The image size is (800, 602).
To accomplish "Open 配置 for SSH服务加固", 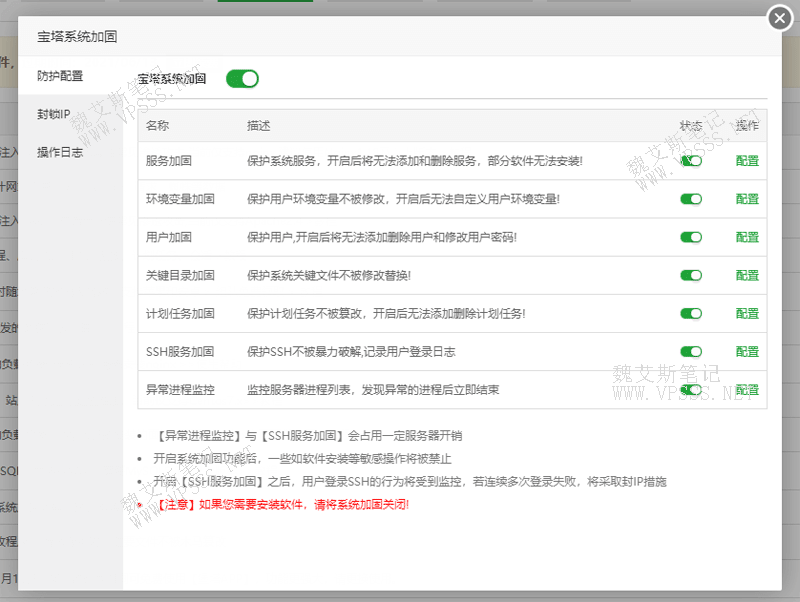I will [747, 351].
